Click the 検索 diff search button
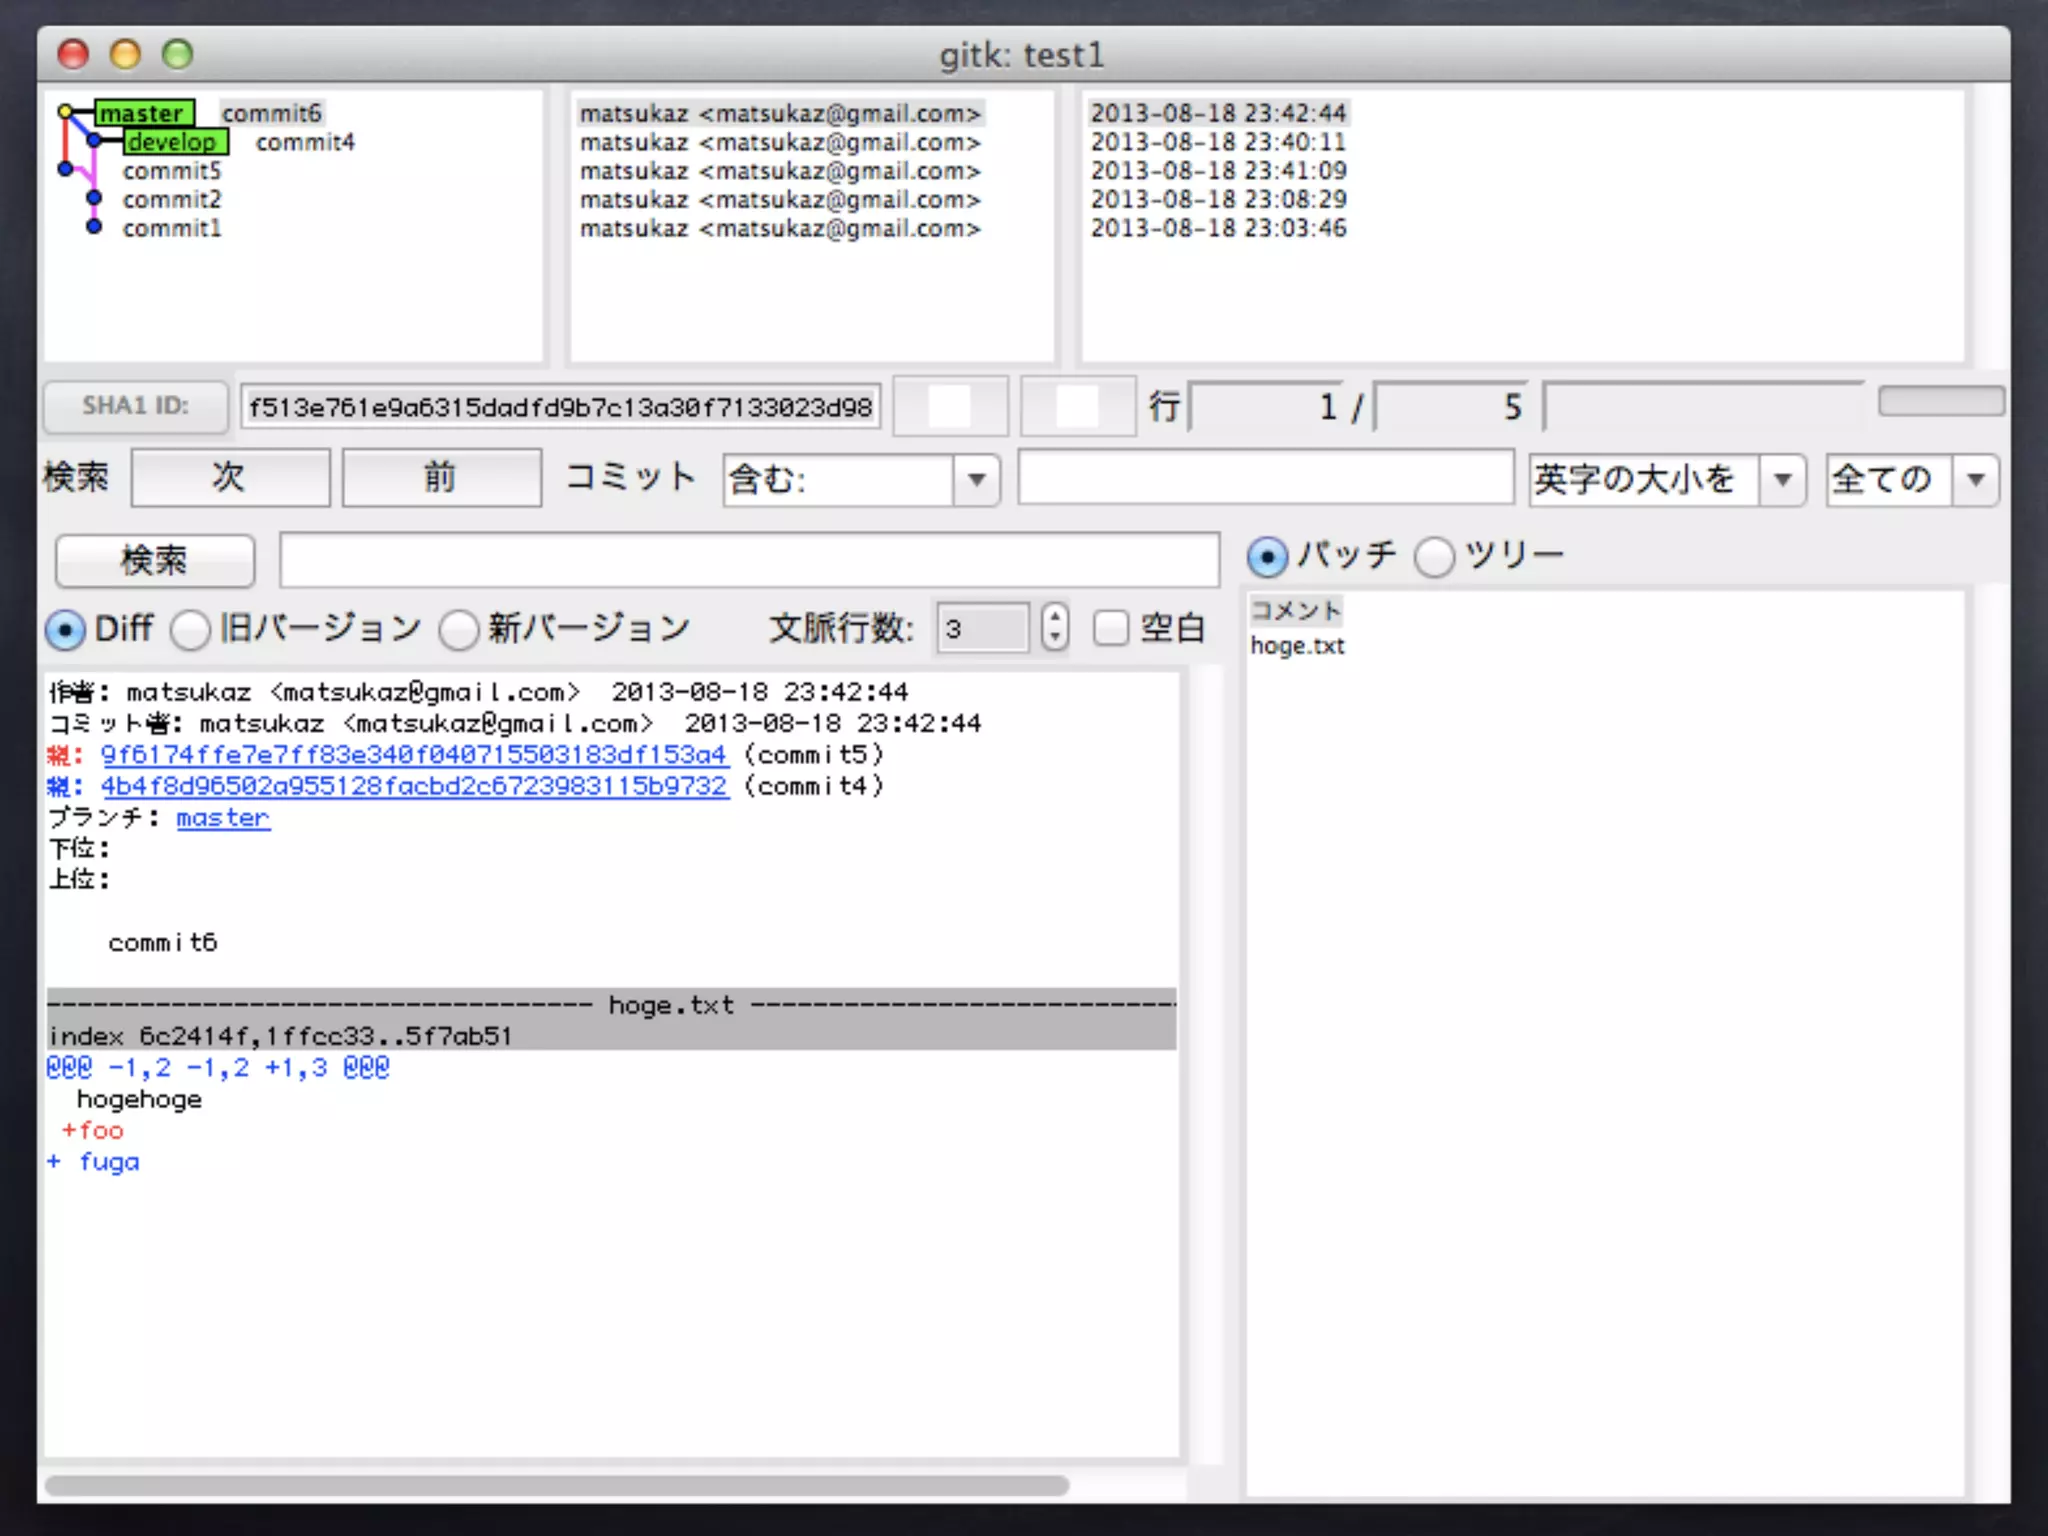 point(155,561)
